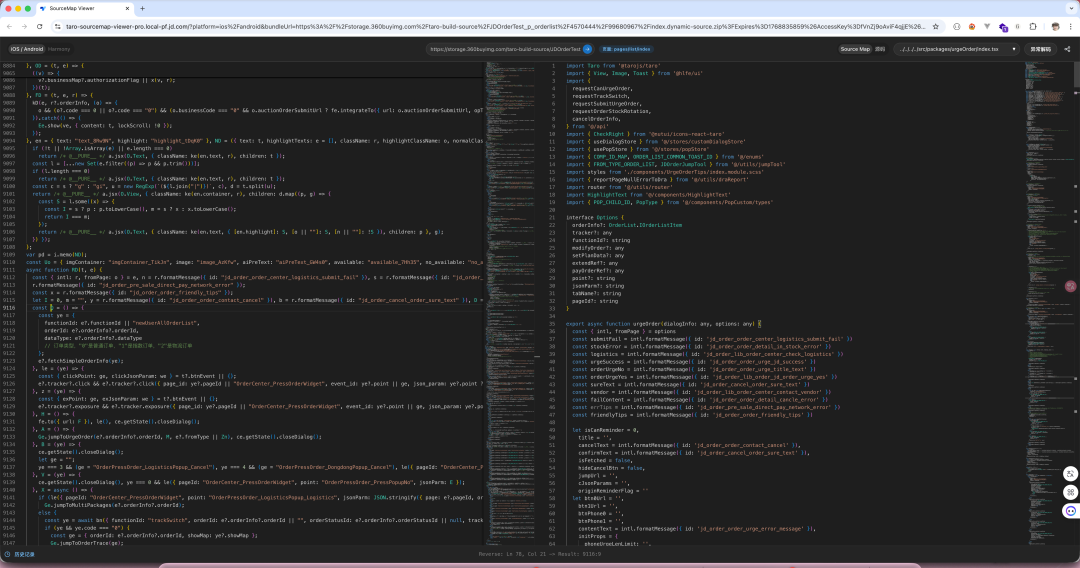Click the white translate floating button
This screenshot has width=1080, height=568.
click(1070, 474)
